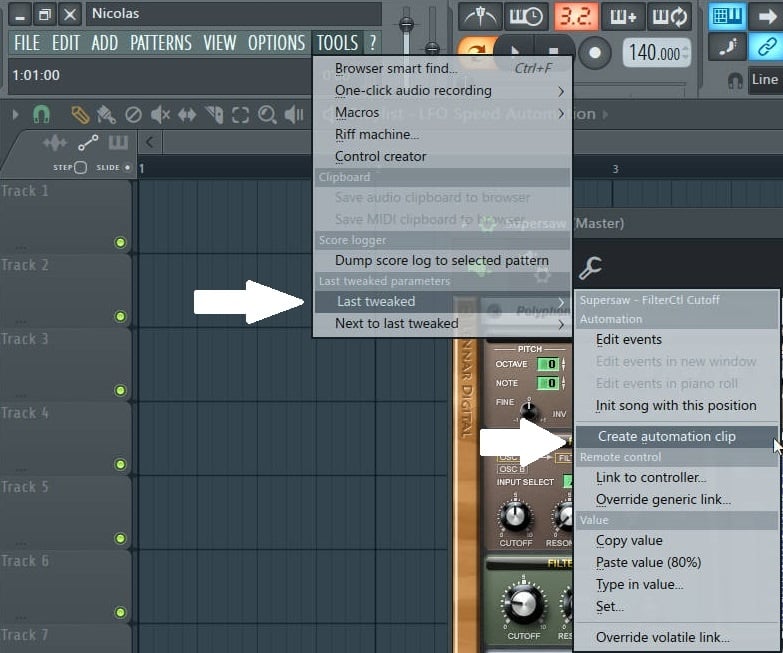Mute Track 4 with its green light
783x653 pixels.
click(x=120, y=464)
